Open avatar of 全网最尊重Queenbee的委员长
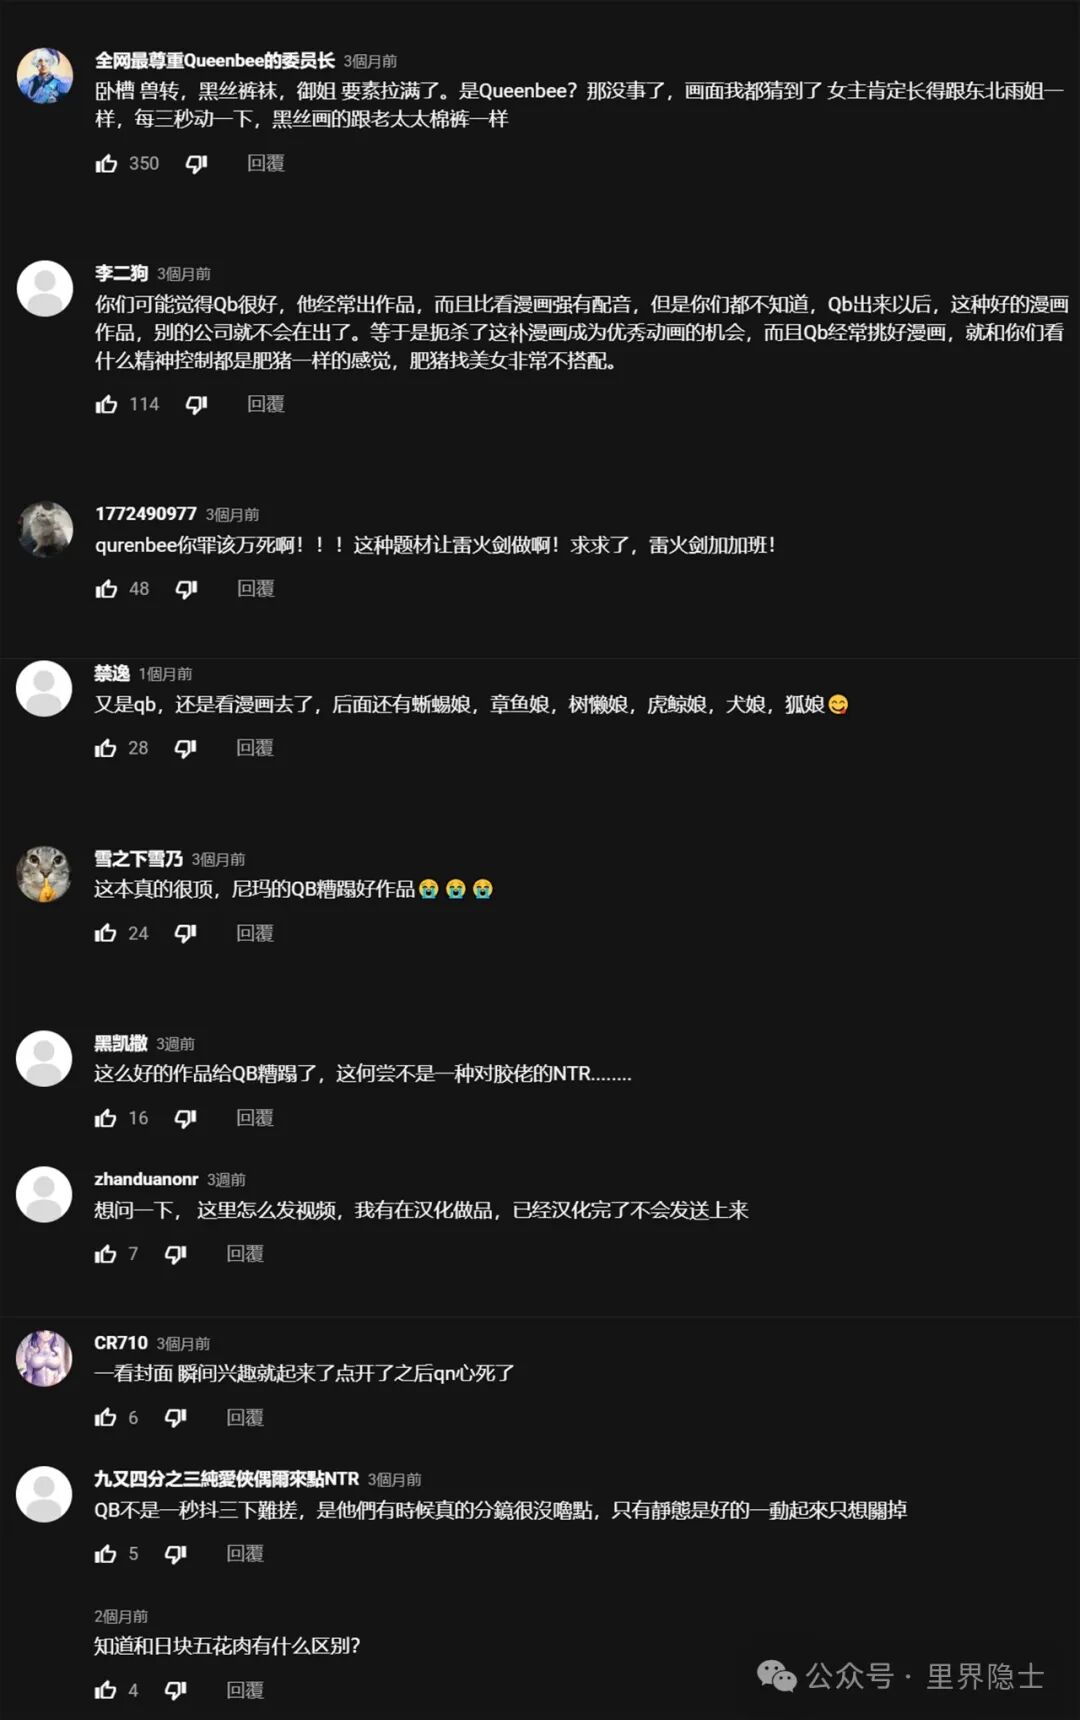Image resolution: width=1080 pixels, height=1720 pixels. 45,75
